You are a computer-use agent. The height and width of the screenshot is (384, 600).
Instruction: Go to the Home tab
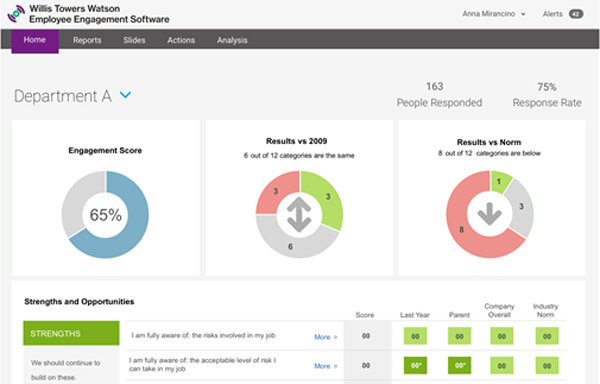click(35, 40)
